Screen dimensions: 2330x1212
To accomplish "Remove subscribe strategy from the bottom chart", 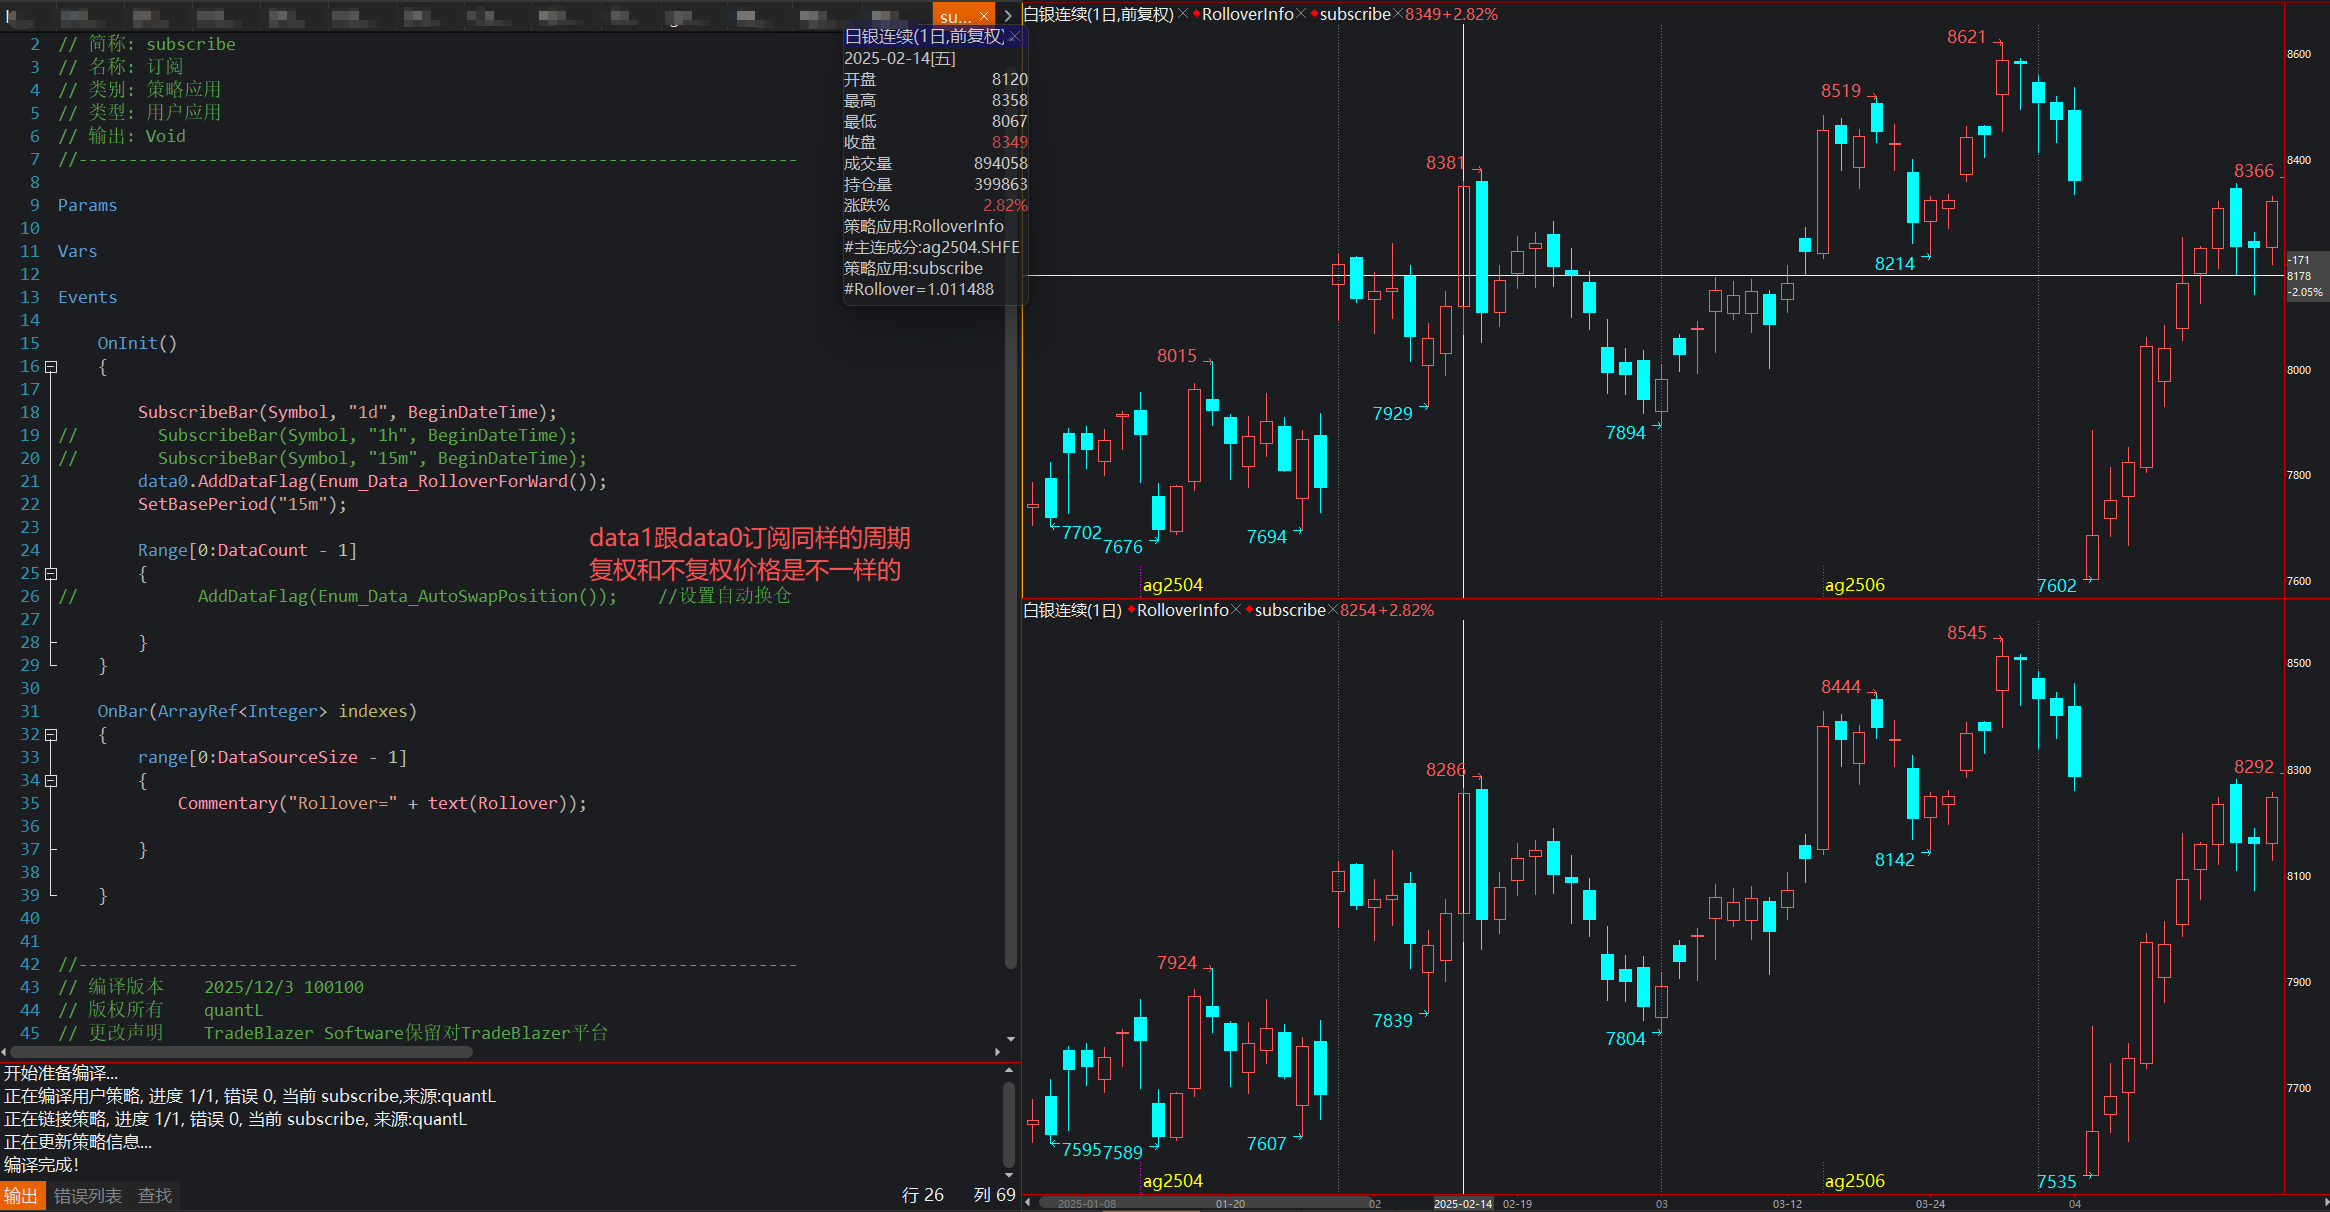I will [x=1333, y=610].
